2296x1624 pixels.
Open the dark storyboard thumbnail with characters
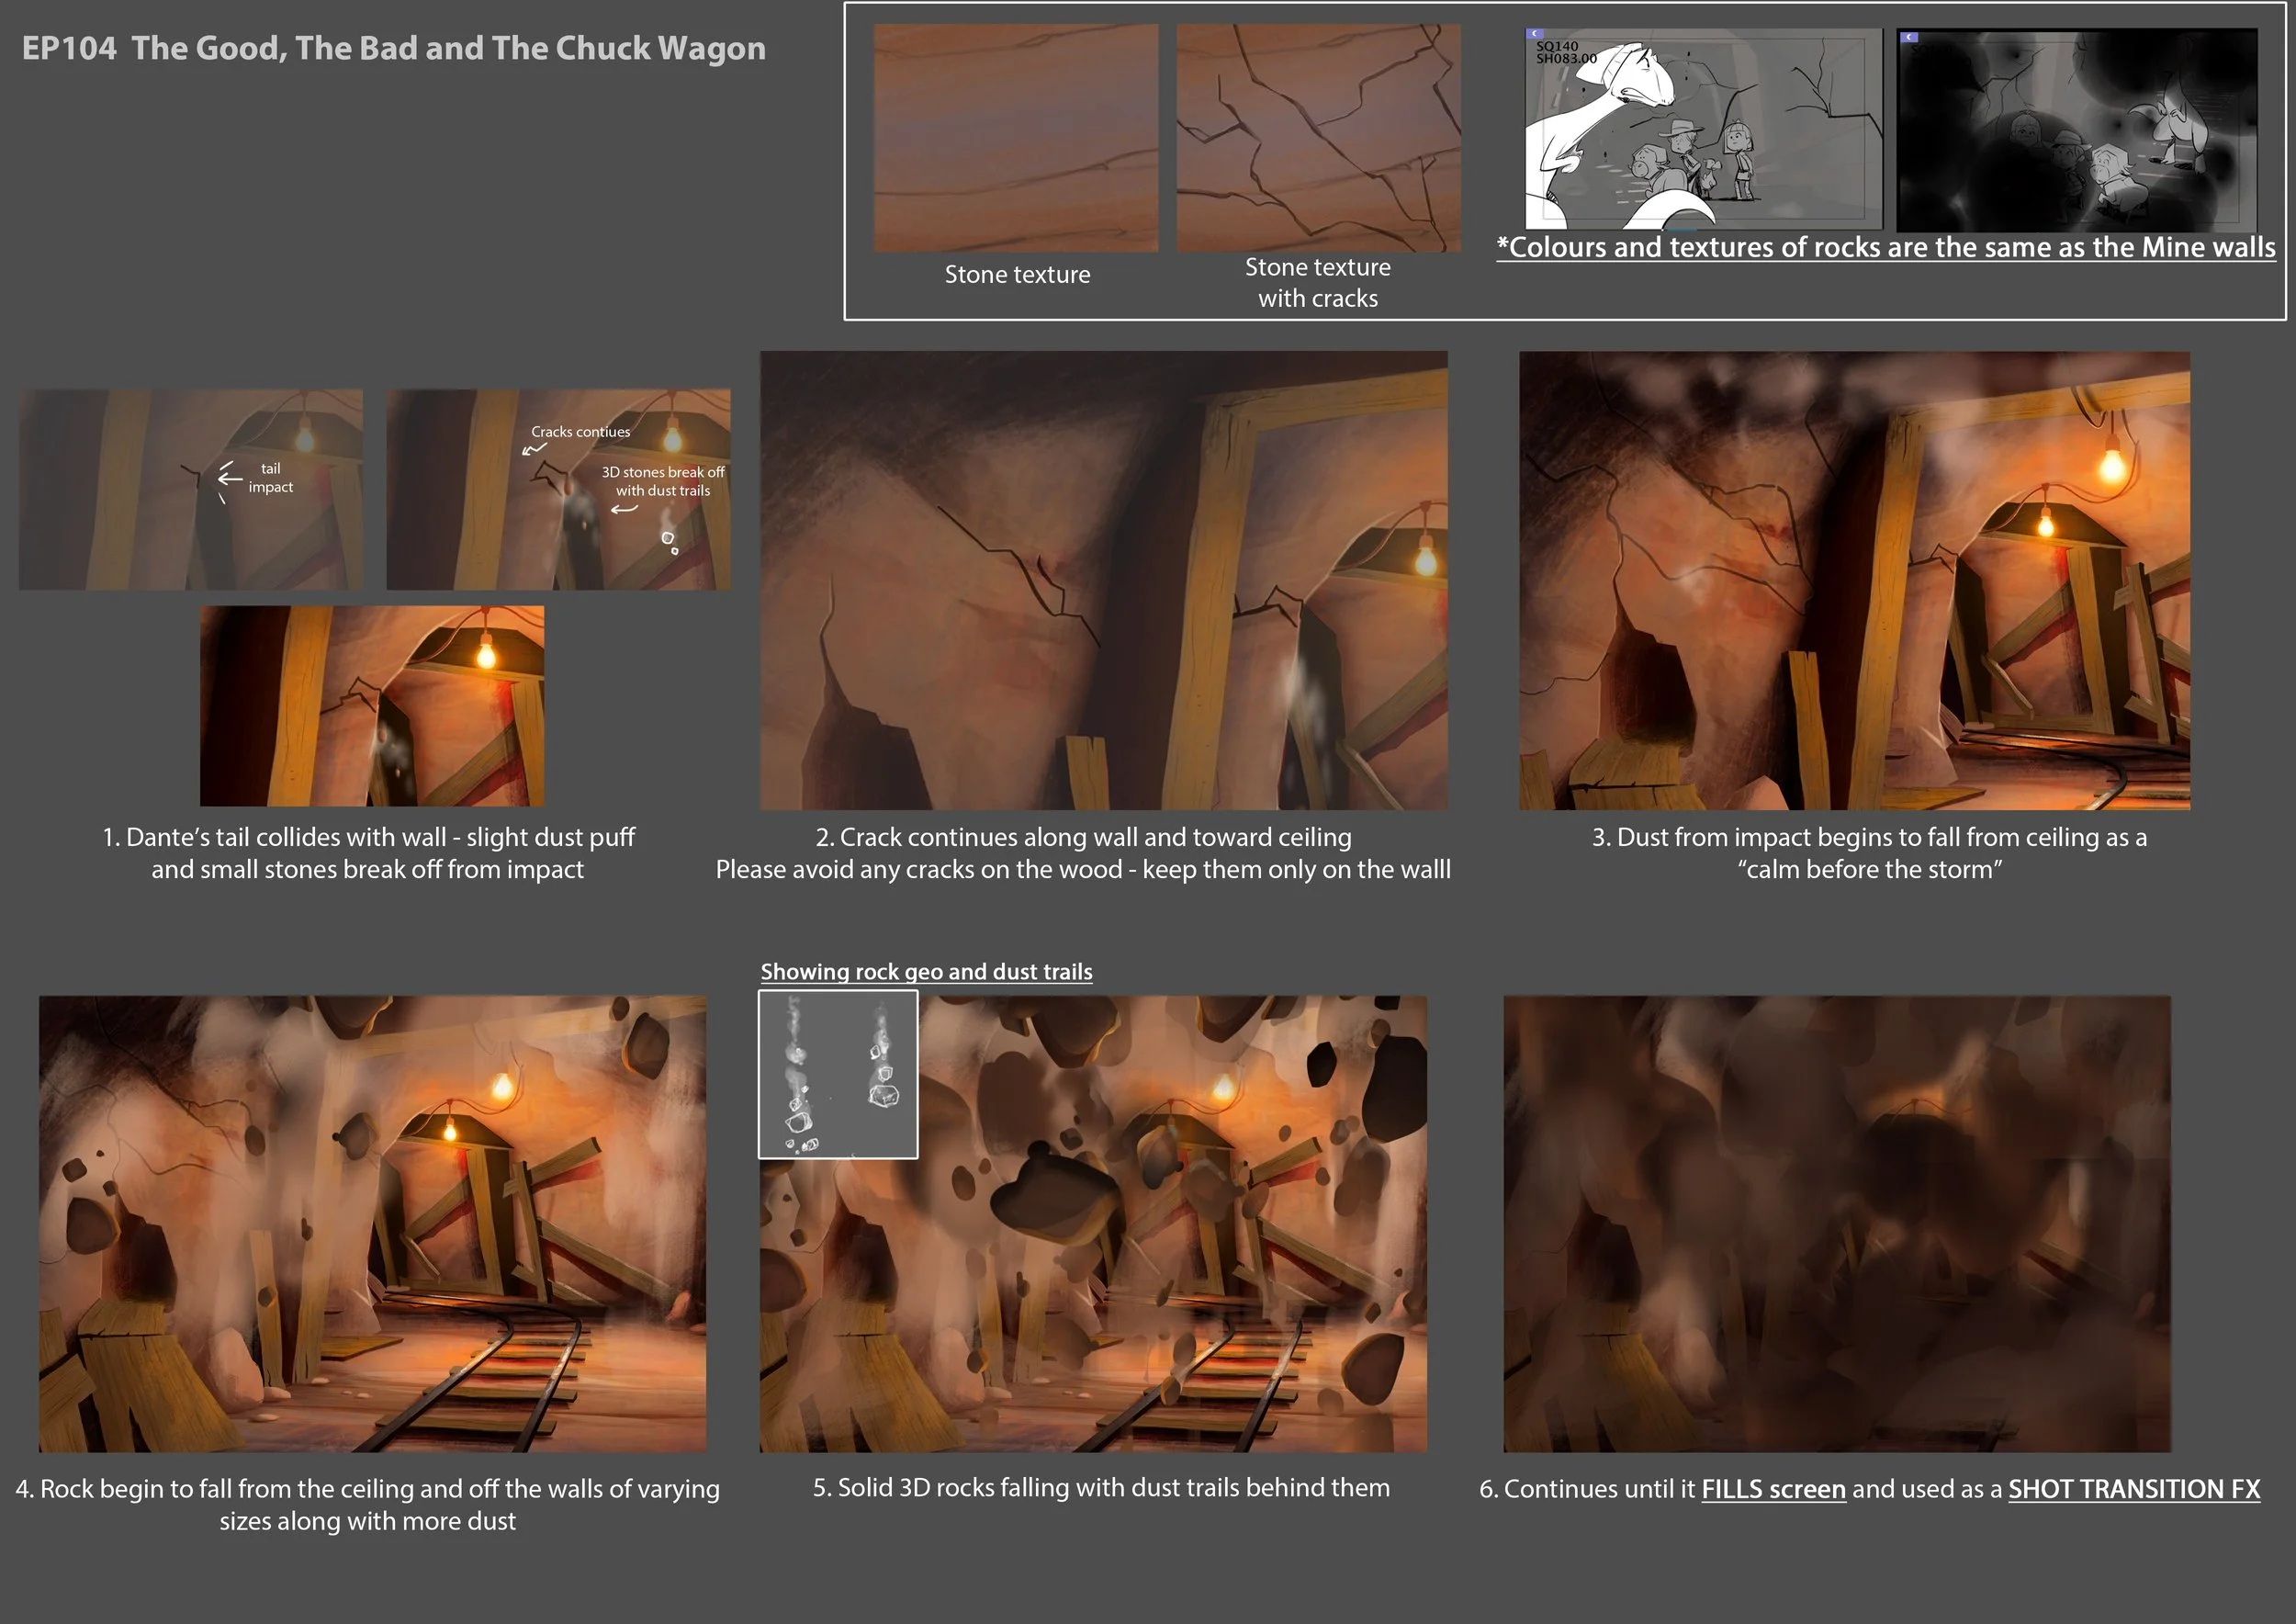point(2077,130)
